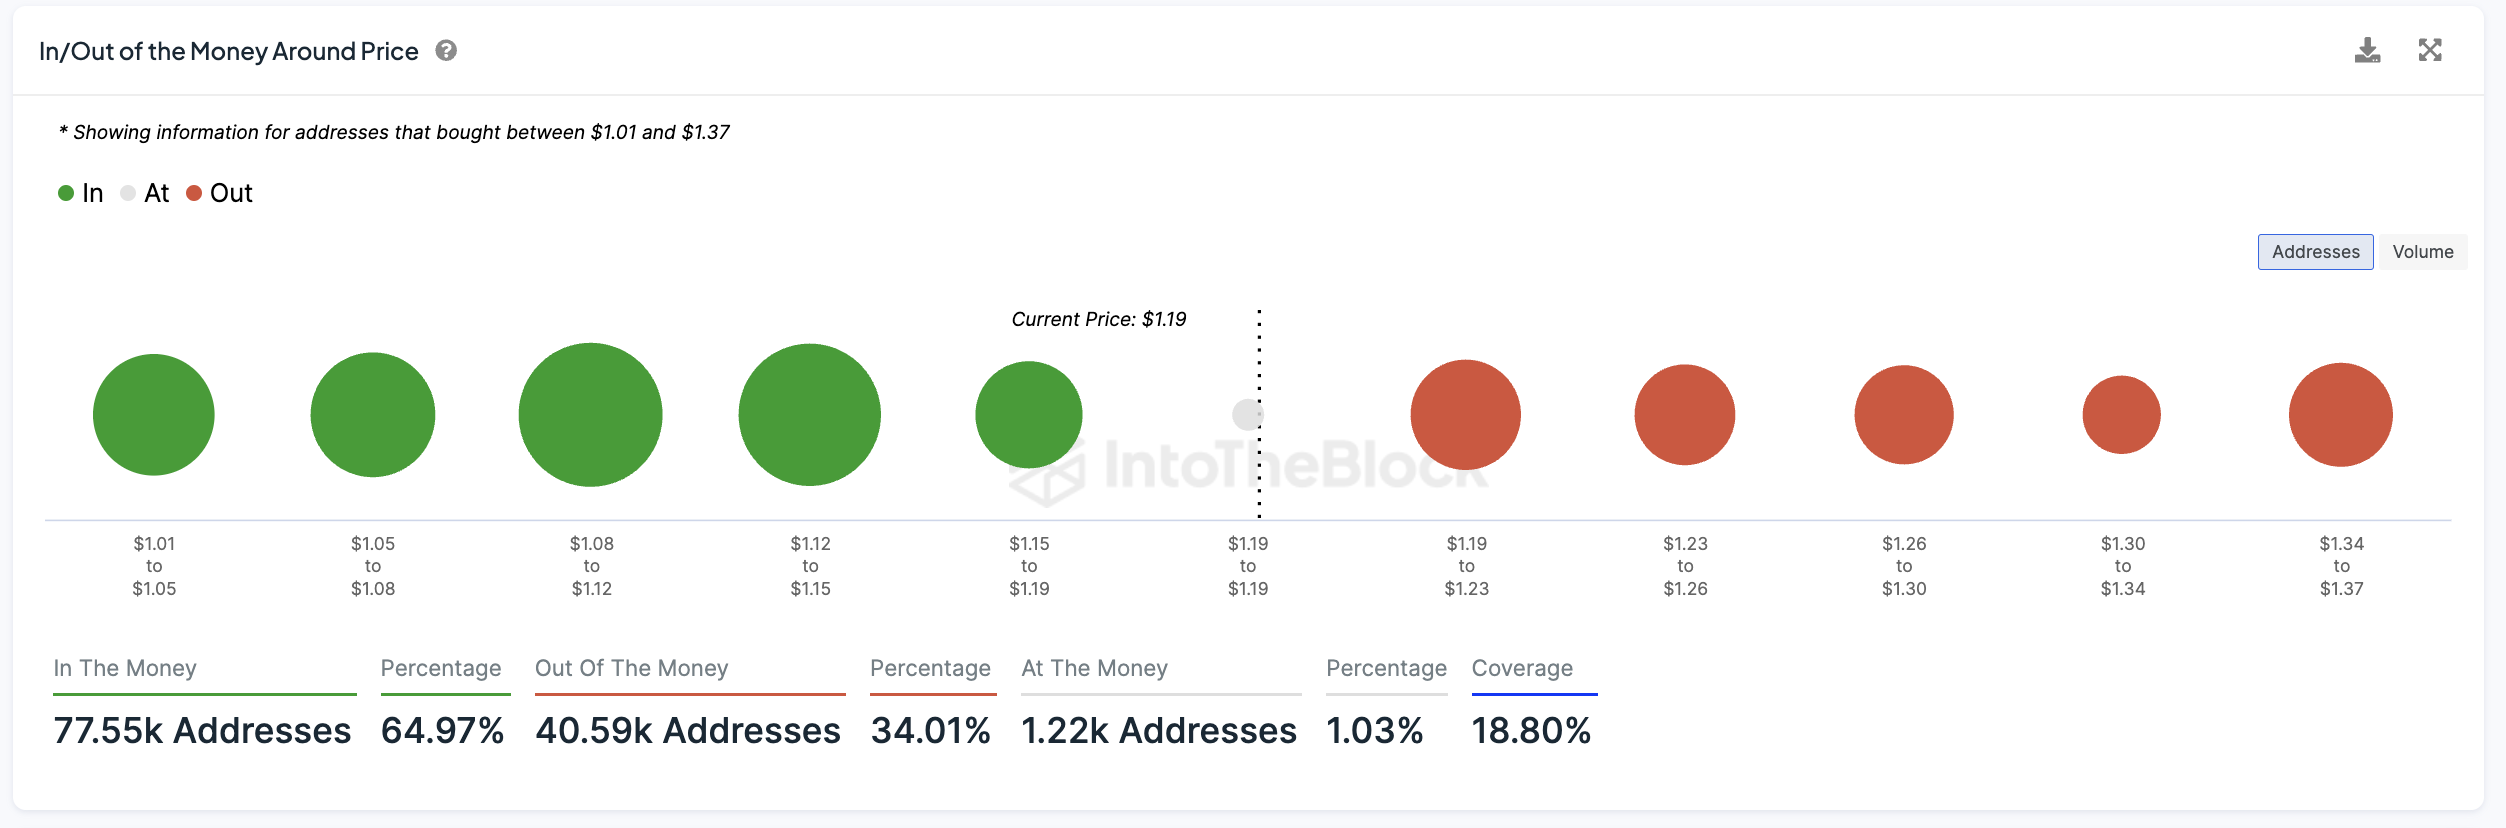The width and height of the screenshot is (2506, 828).
Task: Click the small gray at-the-money bubble
Action: 1246,414
